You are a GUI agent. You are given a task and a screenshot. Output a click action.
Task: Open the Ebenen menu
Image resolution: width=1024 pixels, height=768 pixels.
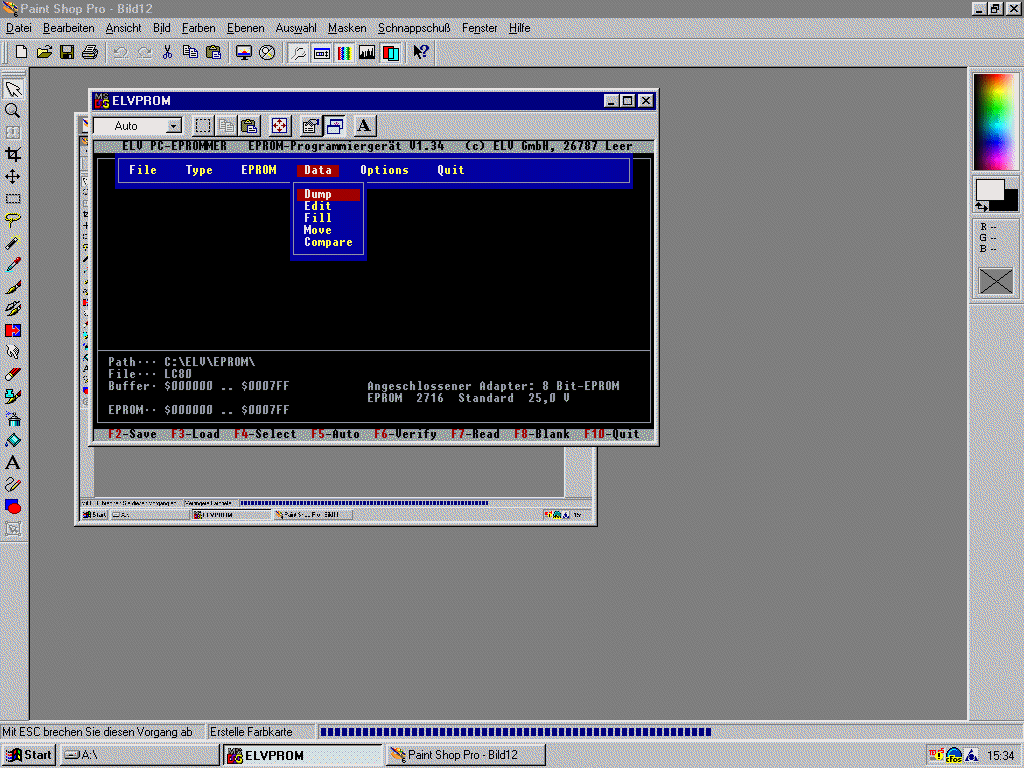(x=246, y=28)
